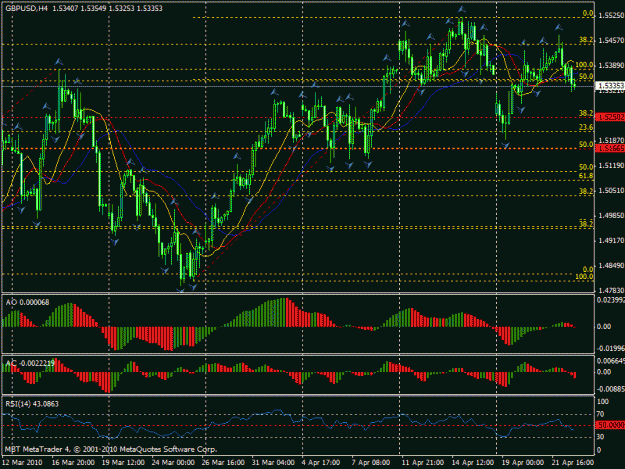Click the RSI(14) 43.0863 indicator label
This screenshot has height=469, width=625.
(32, 404)
